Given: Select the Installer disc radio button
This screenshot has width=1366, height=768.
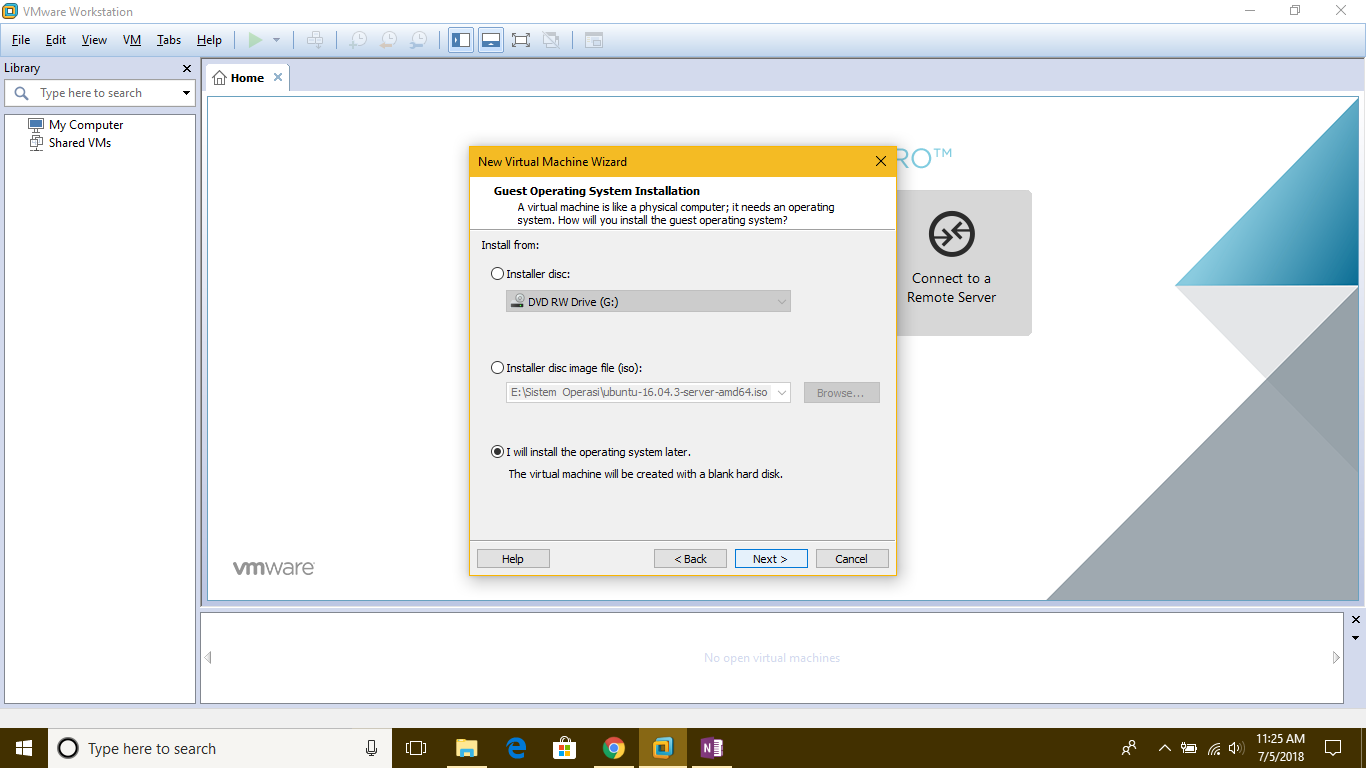Looking at the screenshot, I should pyautogui.click(x=497, y=273).
